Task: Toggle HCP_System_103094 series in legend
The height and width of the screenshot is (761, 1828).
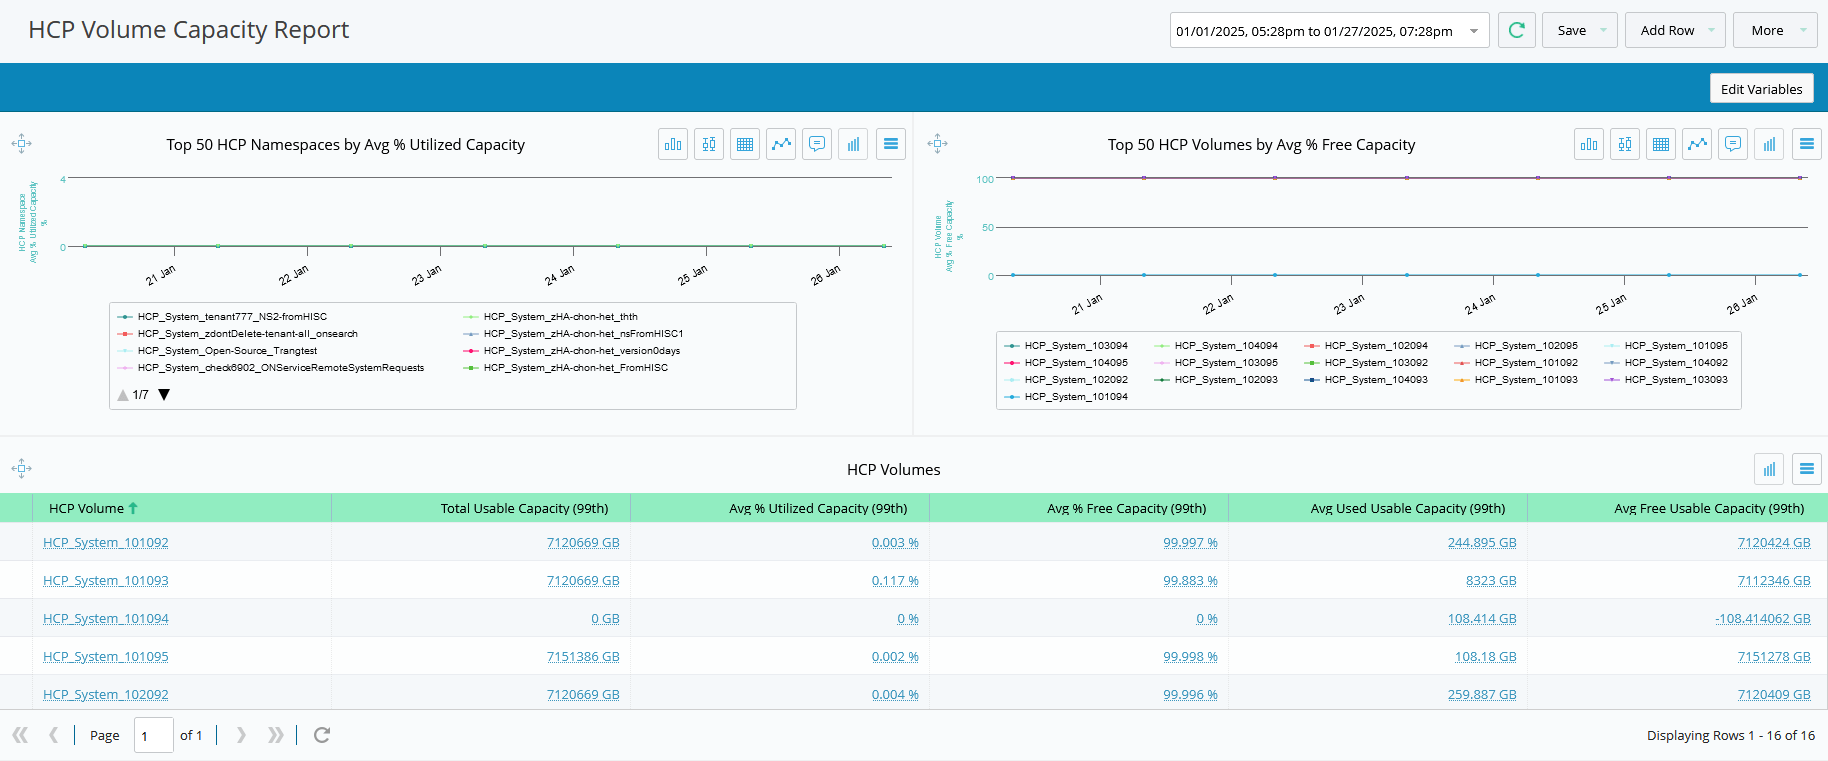Action: [1066, 346]
